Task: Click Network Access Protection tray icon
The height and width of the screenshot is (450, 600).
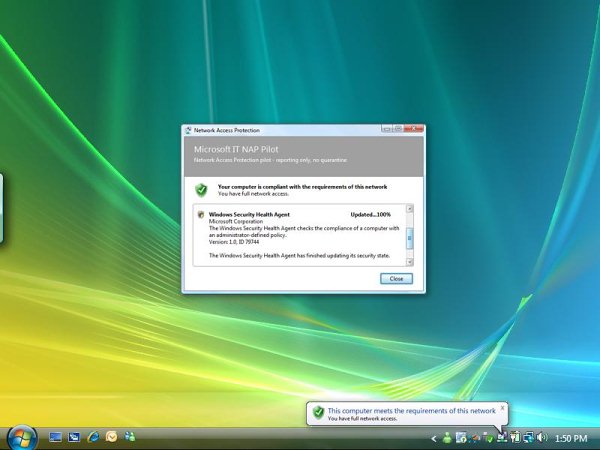Action: pyautogui.click(x=502, y=437)
